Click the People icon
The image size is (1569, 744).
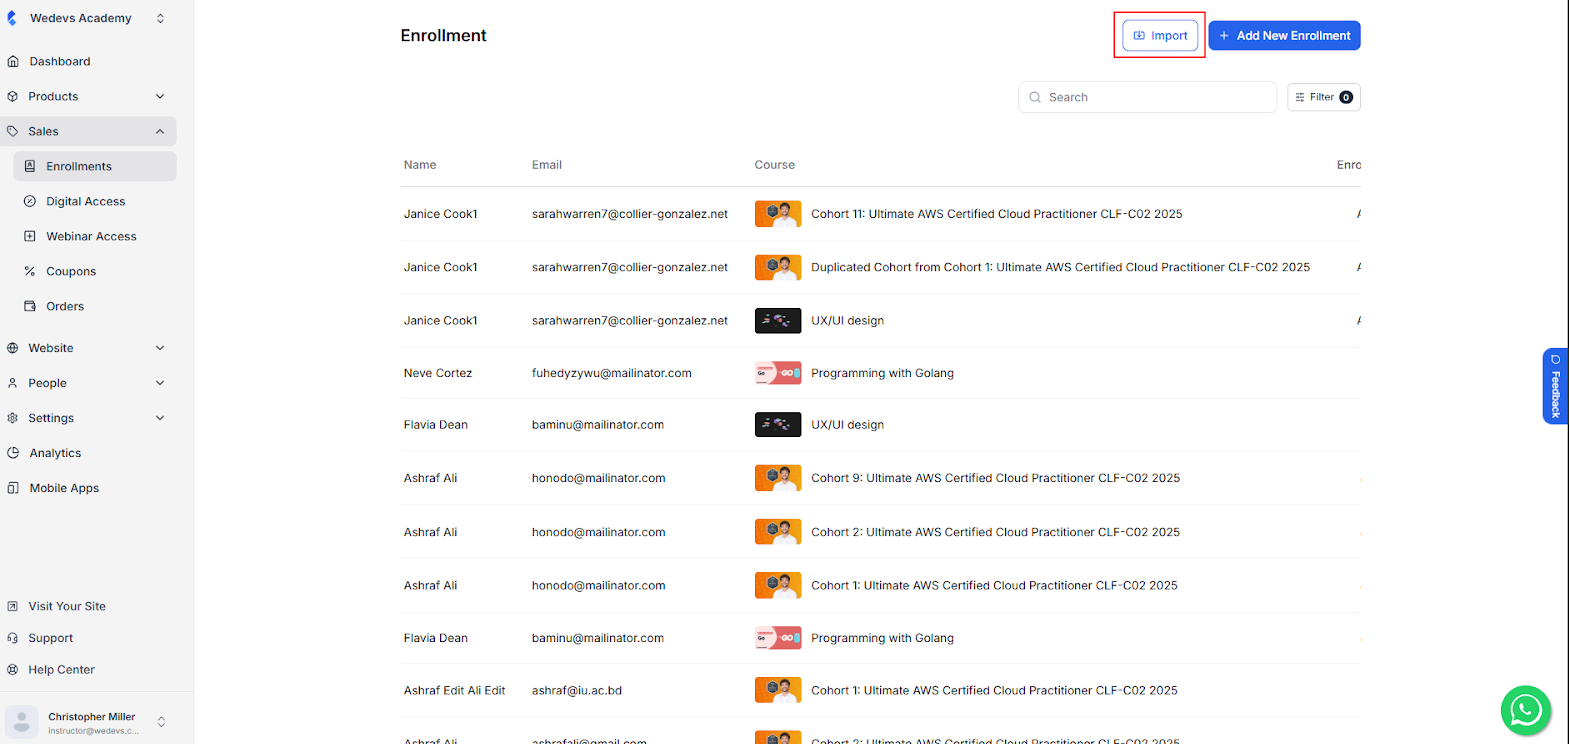pyautogui.click(x=13, y=383)
